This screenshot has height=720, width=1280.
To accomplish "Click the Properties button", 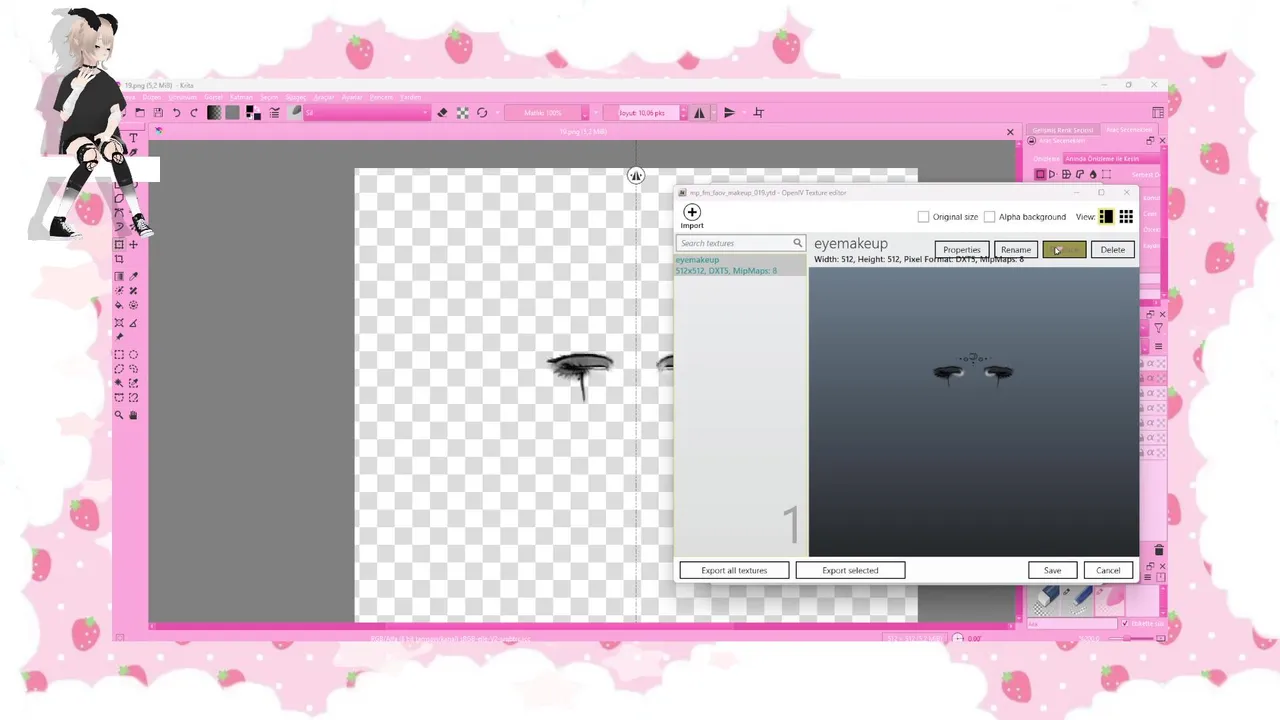I will click(x=962, y=250).
